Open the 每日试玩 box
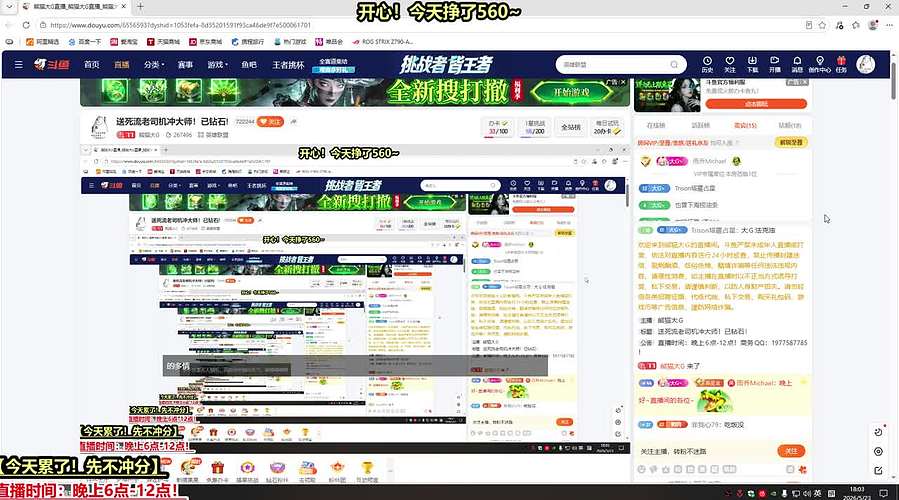Viewport: 899px width, 500px height. pyautogui.click(x=607, y=127)
